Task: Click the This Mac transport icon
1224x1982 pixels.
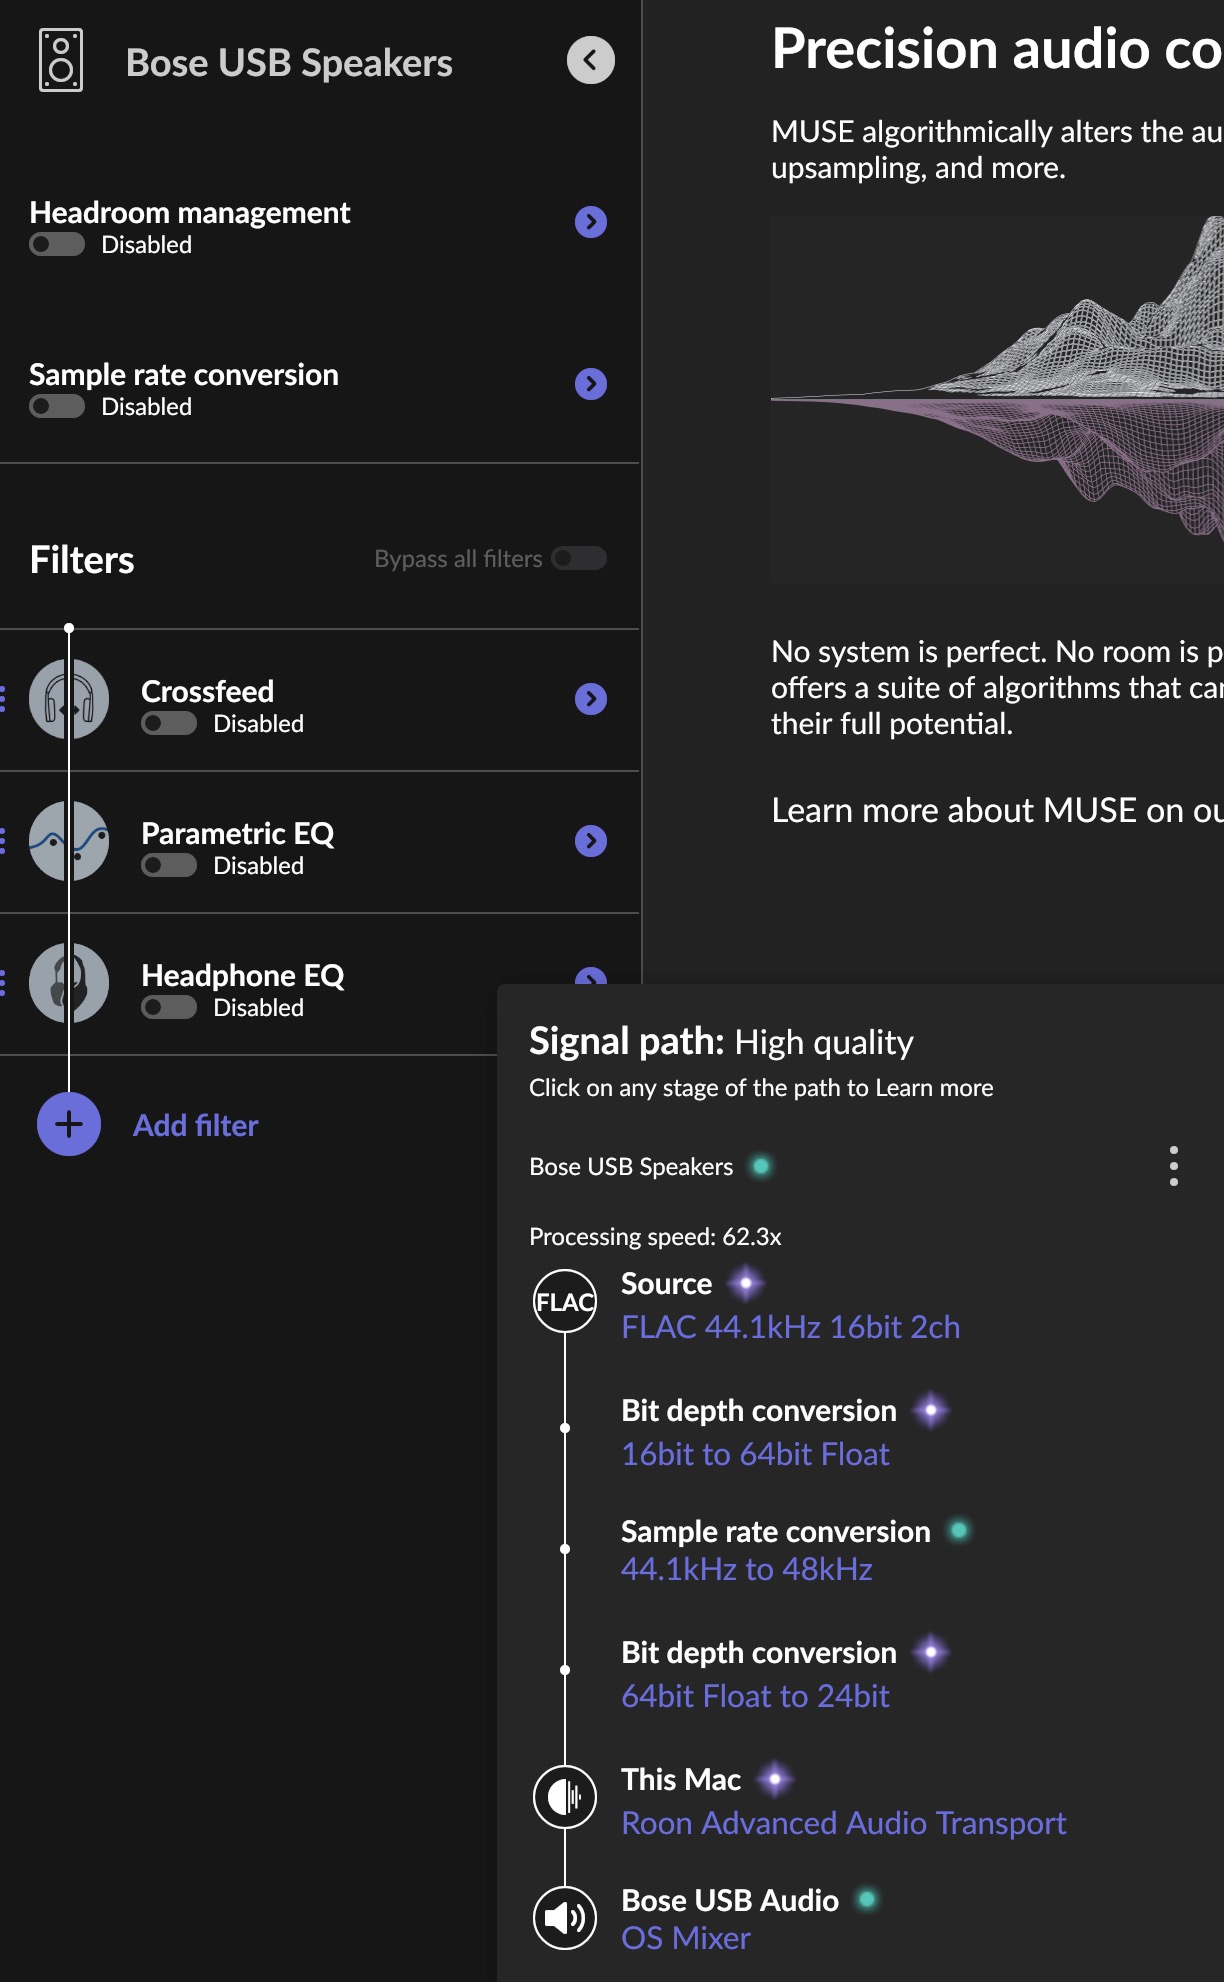Action: 565,1797
